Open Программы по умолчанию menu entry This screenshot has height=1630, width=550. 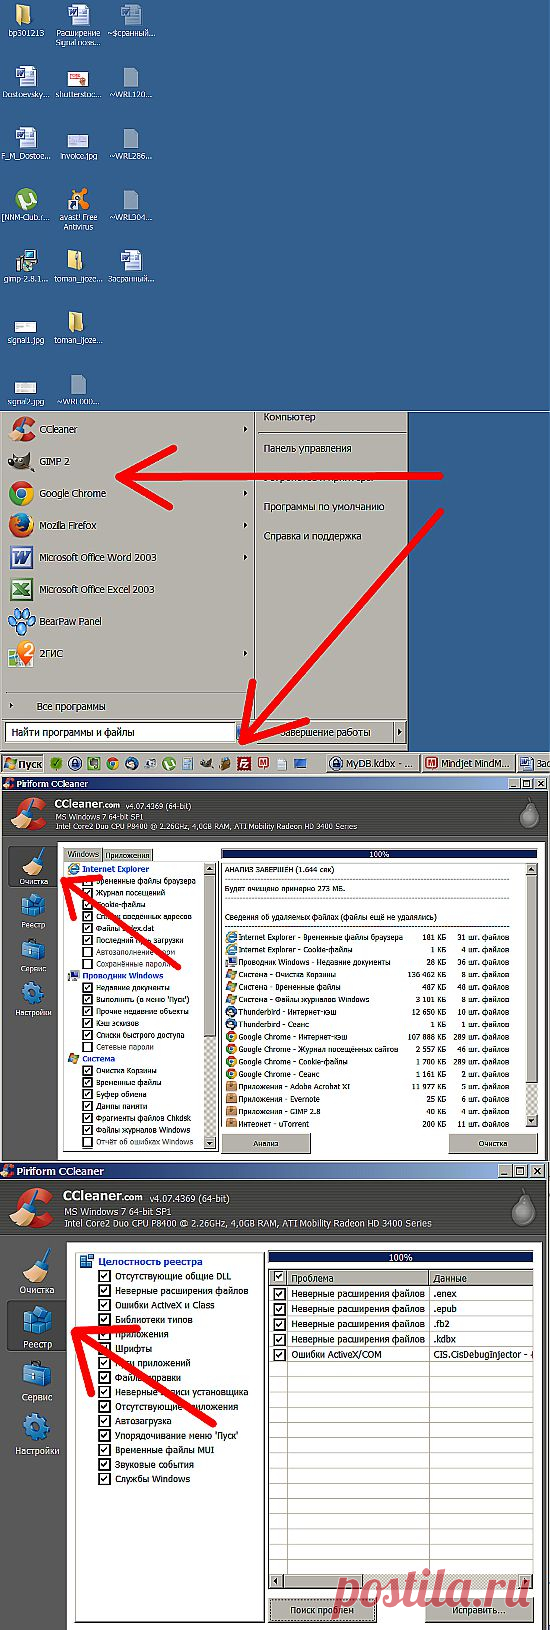tap(323, 506)
